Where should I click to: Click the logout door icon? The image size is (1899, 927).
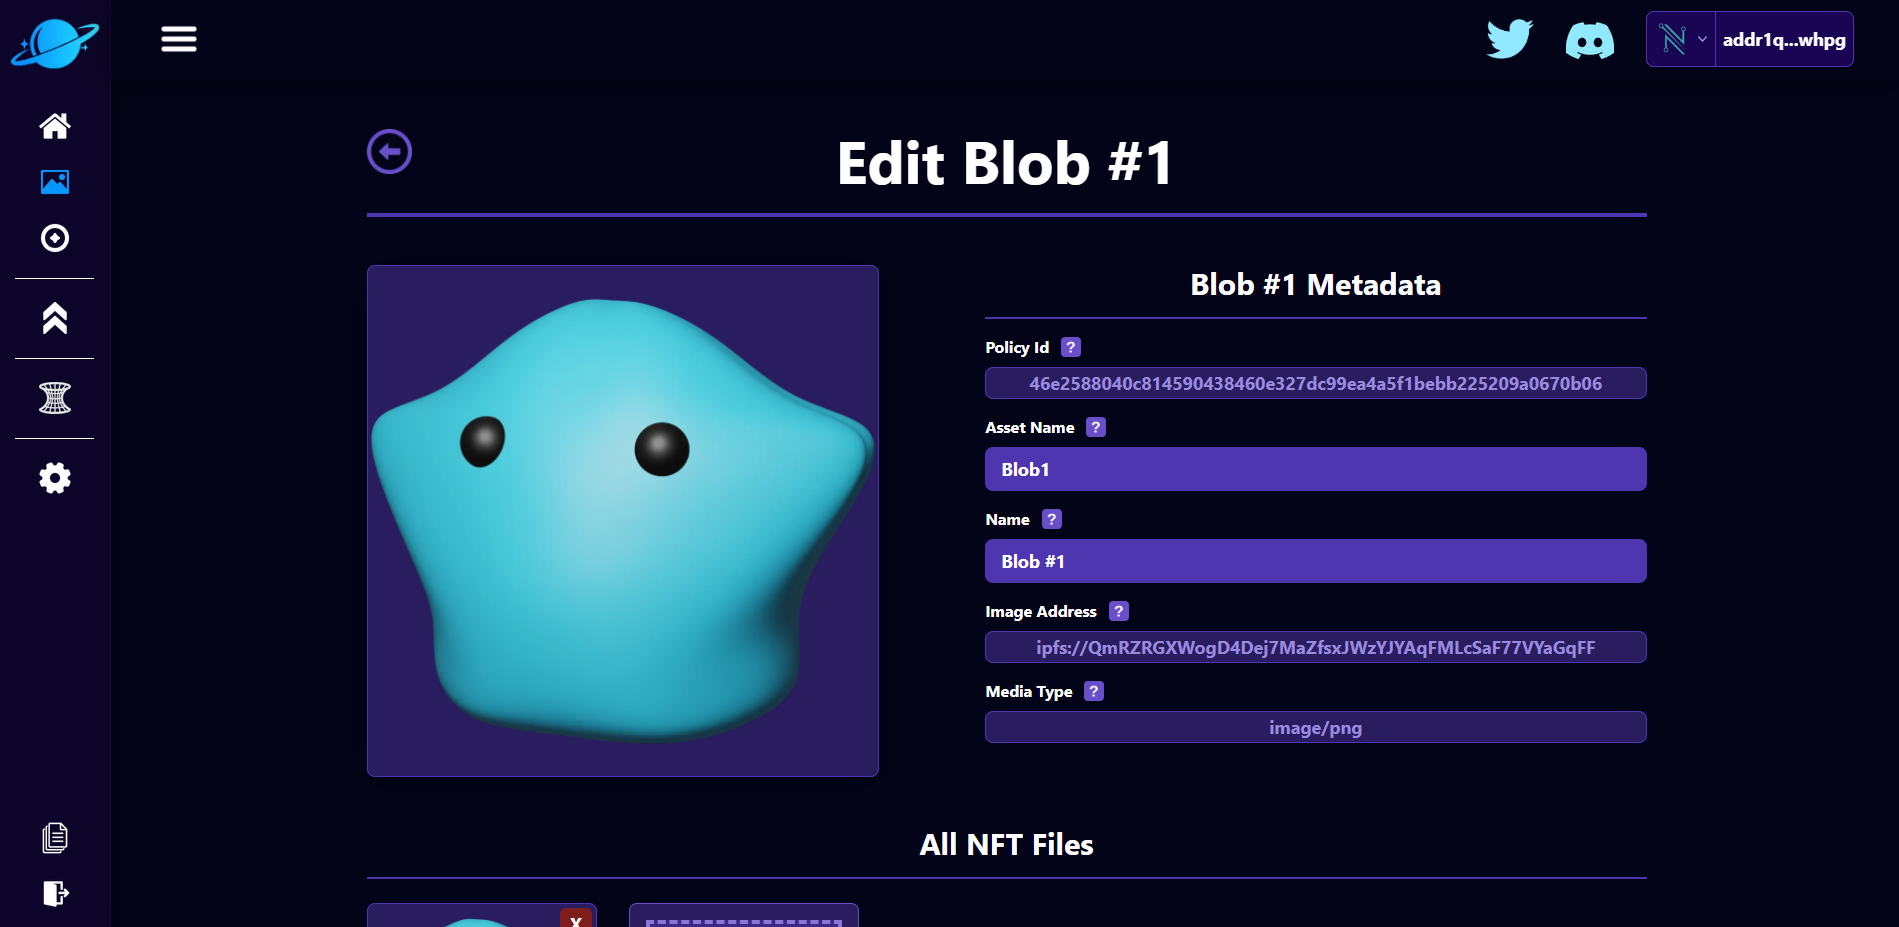pyautogui.click(x=55, y=893)
